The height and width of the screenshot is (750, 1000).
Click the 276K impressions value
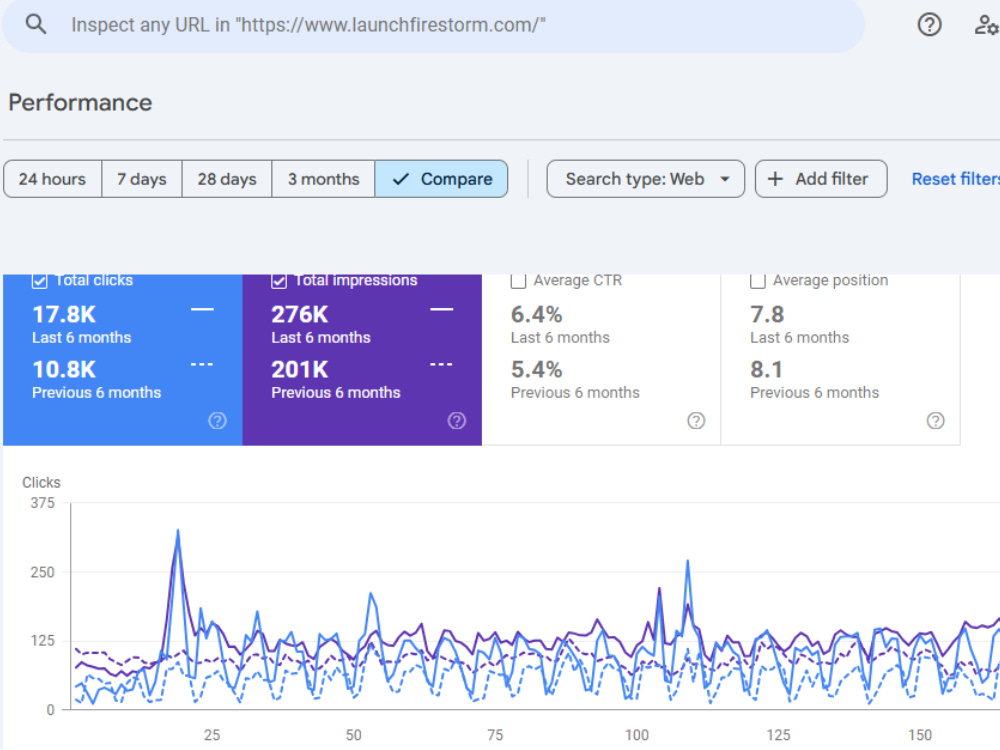[300, 314]
